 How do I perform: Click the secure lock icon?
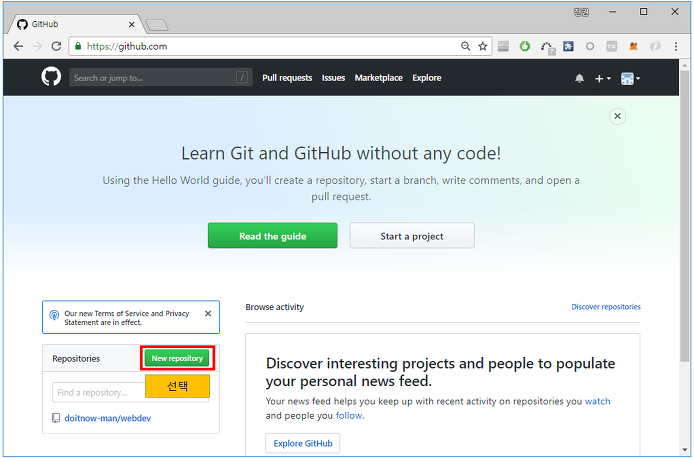[x=78, y=46]
